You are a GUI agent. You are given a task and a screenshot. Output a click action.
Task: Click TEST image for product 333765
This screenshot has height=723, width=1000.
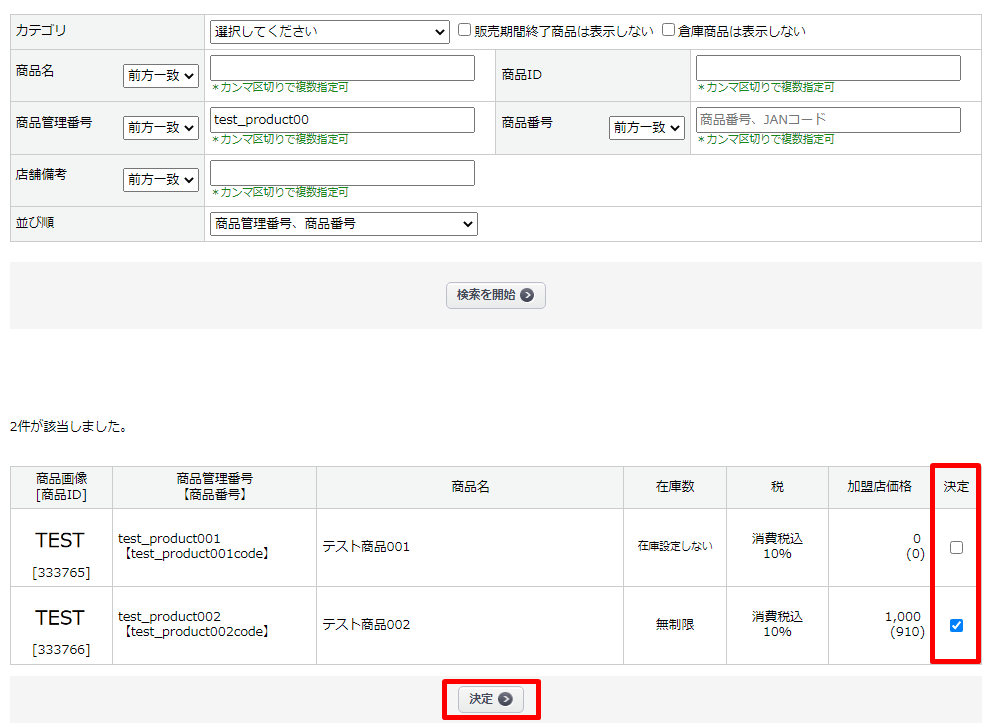point(60,540)
